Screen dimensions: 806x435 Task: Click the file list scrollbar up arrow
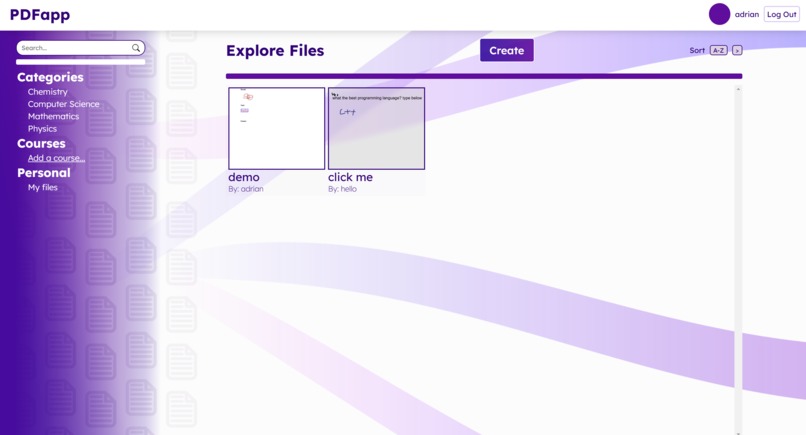click(x=738, y=89)
